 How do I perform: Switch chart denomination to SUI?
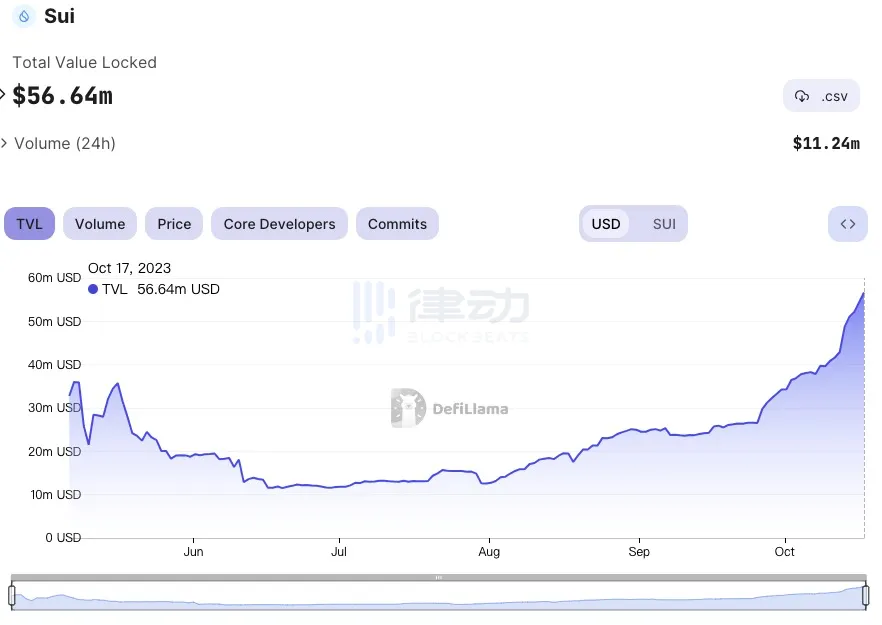[664, 224]
